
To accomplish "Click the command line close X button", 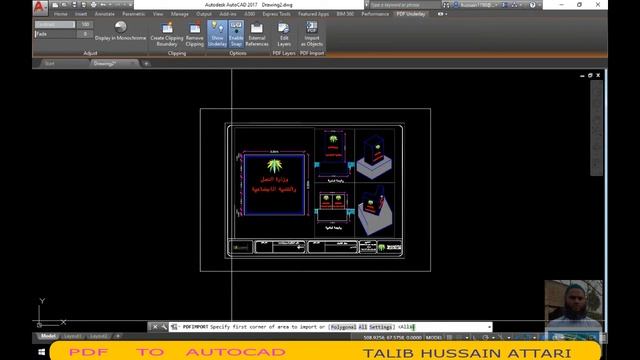I will [x=155, y=327].
